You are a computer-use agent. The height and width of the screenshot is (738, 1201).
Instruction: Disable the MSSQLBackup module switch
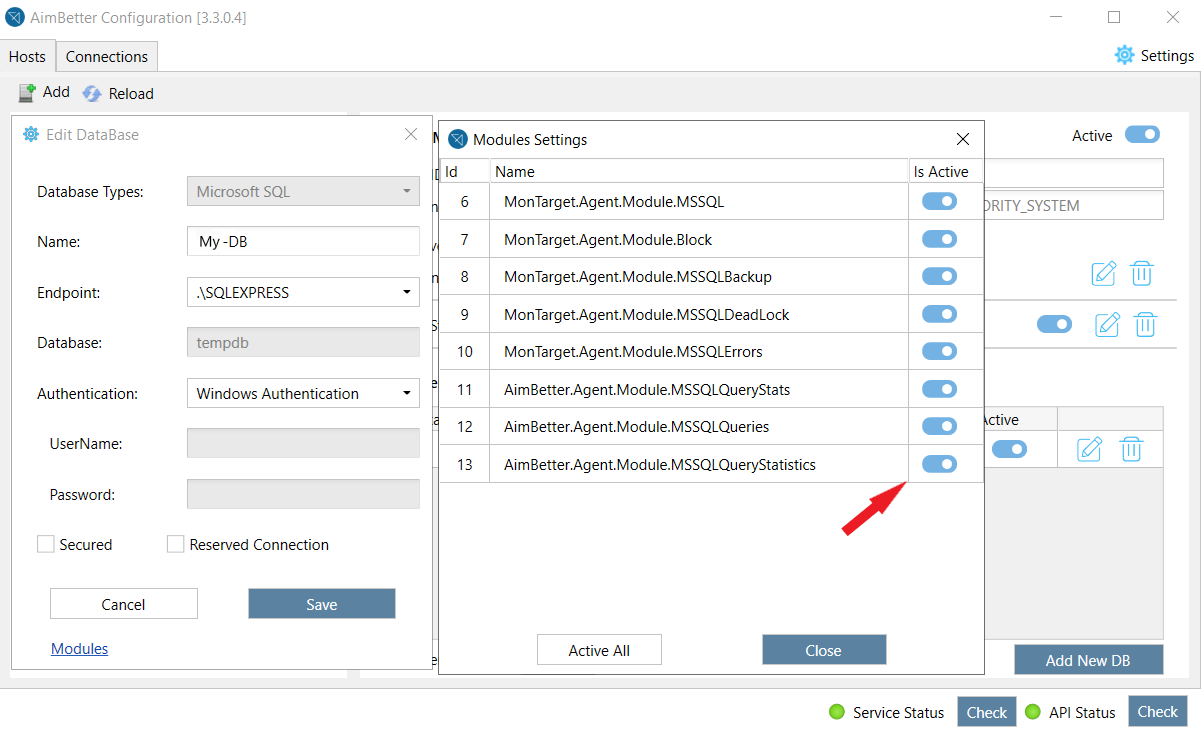pos(939,276)
